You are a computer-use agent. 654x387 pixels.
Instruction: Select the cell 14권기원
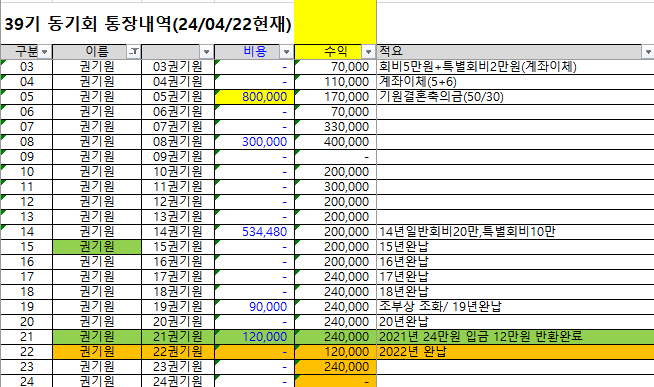tap(178, 232)
